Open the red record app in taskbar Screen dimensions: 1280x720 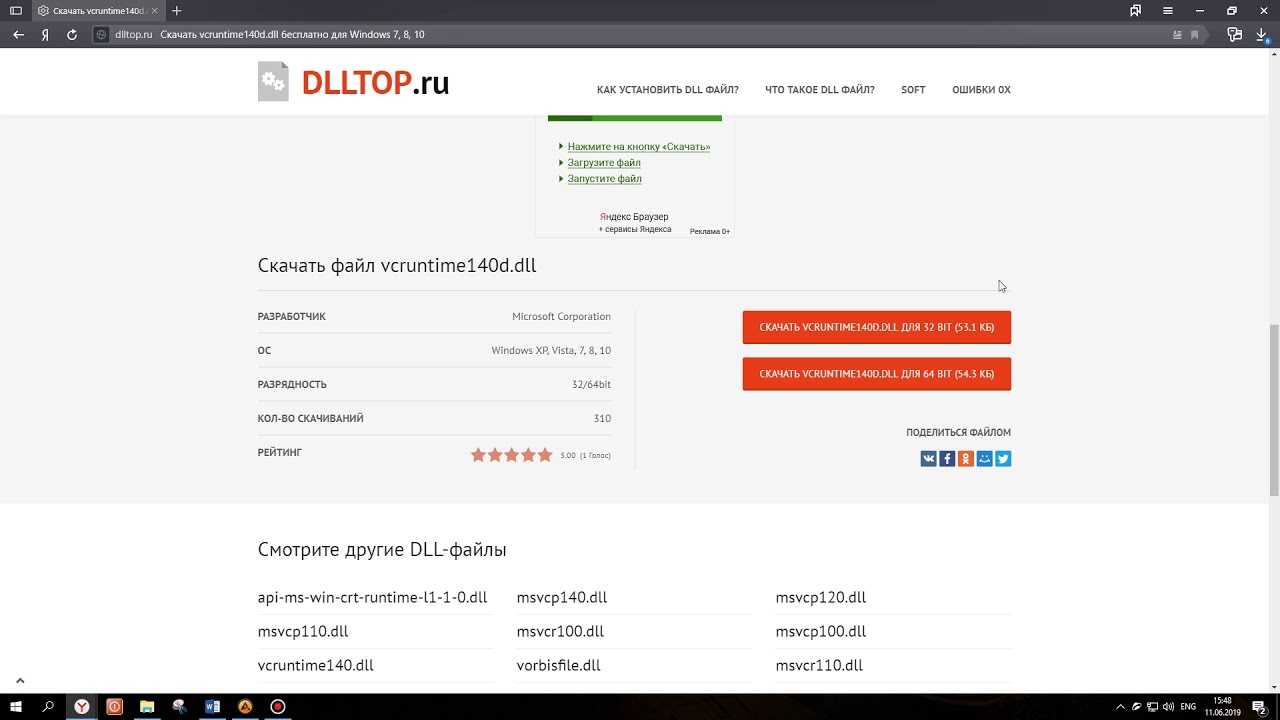(278, 706)
